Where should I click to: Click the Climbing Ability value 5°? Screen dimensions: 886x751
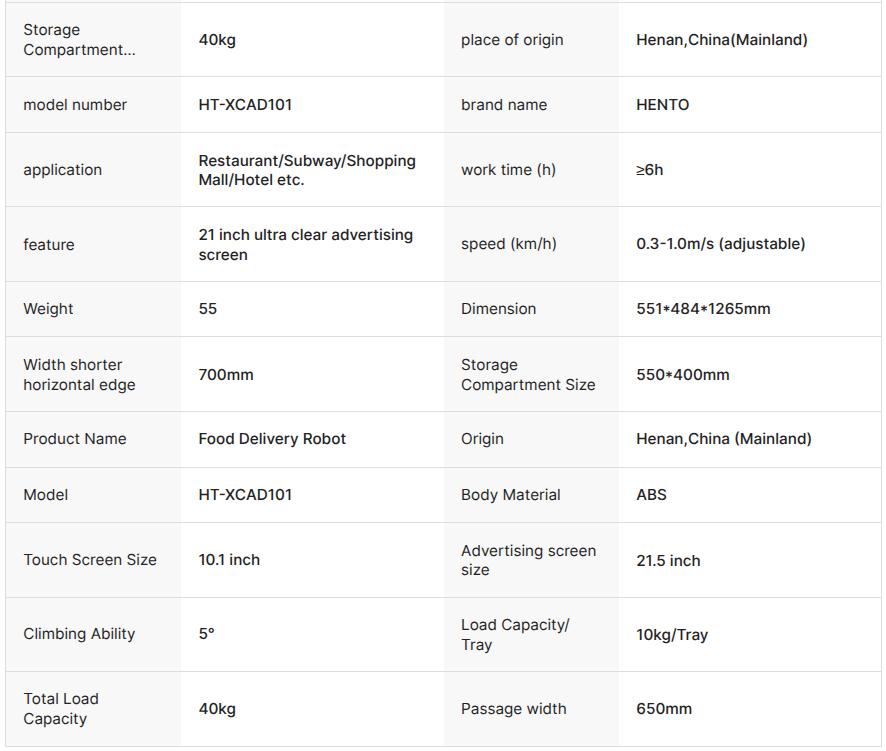click(x=206, y=633)
